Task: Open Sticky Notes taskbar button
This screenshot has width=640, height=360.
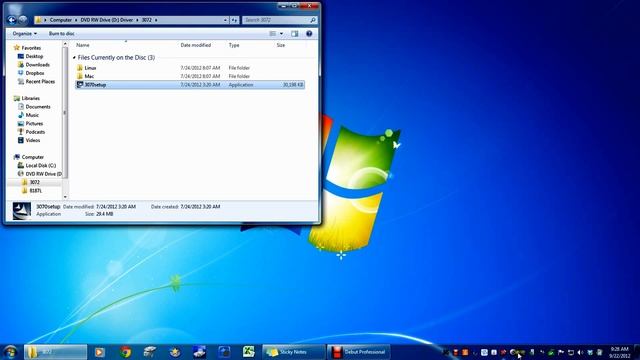Action: (293, 352)
